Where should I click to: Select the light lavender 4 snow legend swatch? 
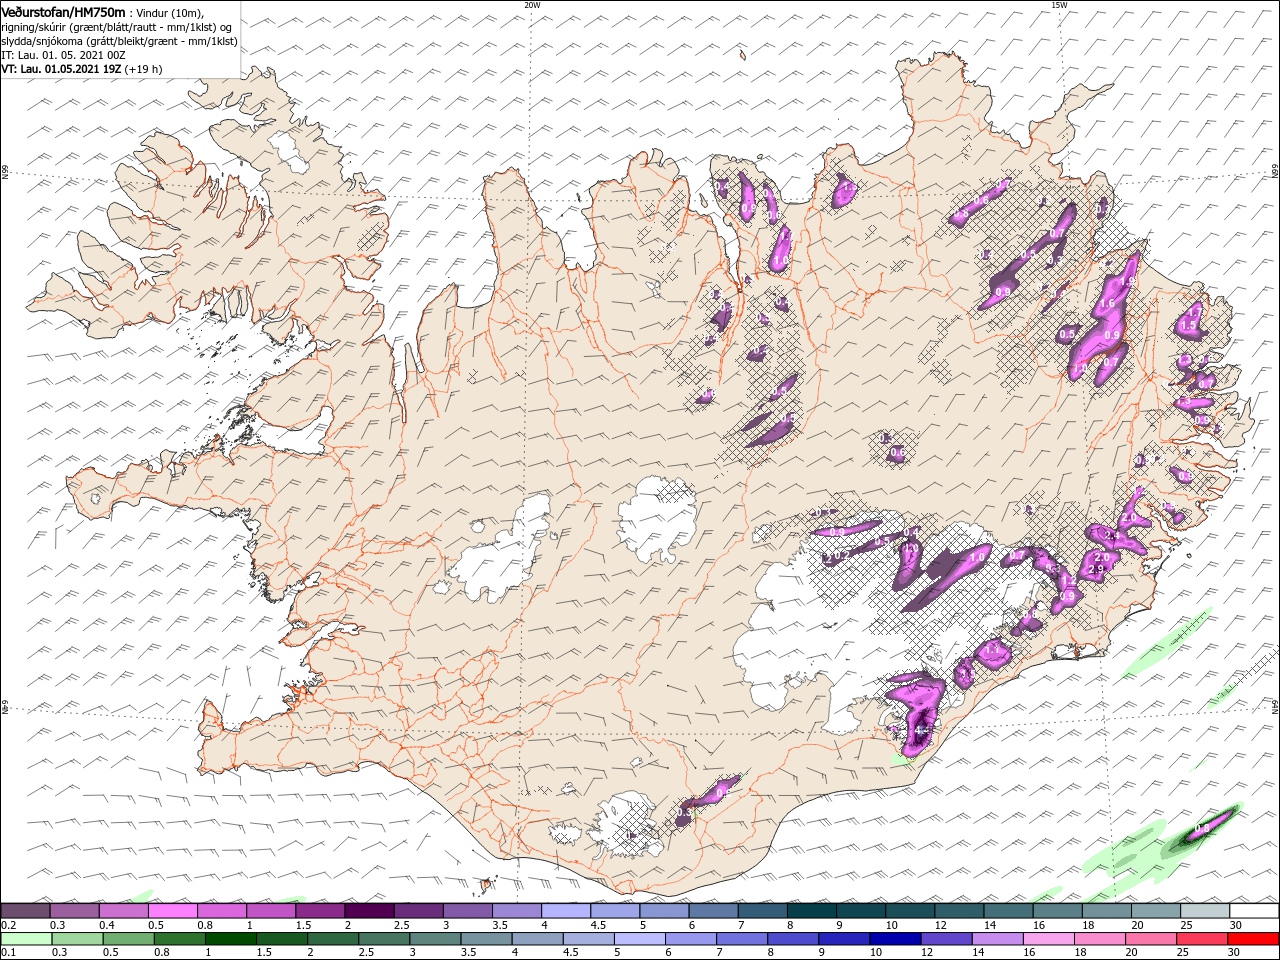tap(566, 911)
